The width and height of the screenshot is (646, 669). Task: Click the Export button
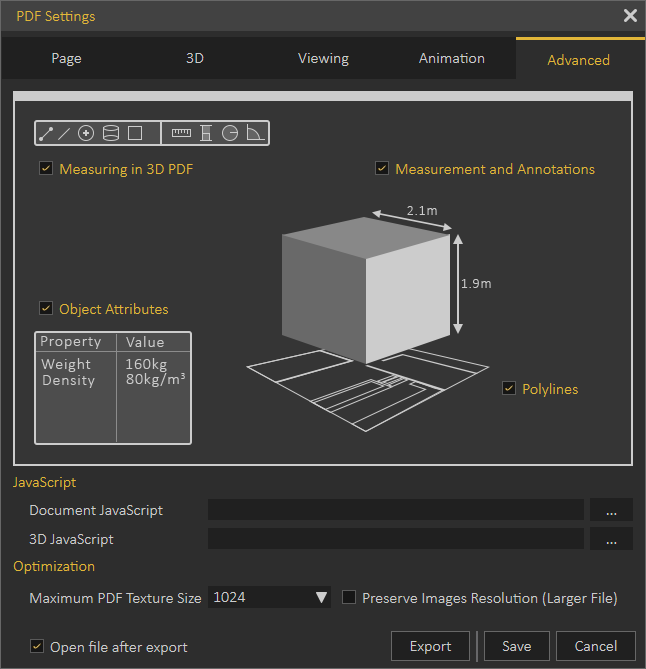click(x=430, y=646)
